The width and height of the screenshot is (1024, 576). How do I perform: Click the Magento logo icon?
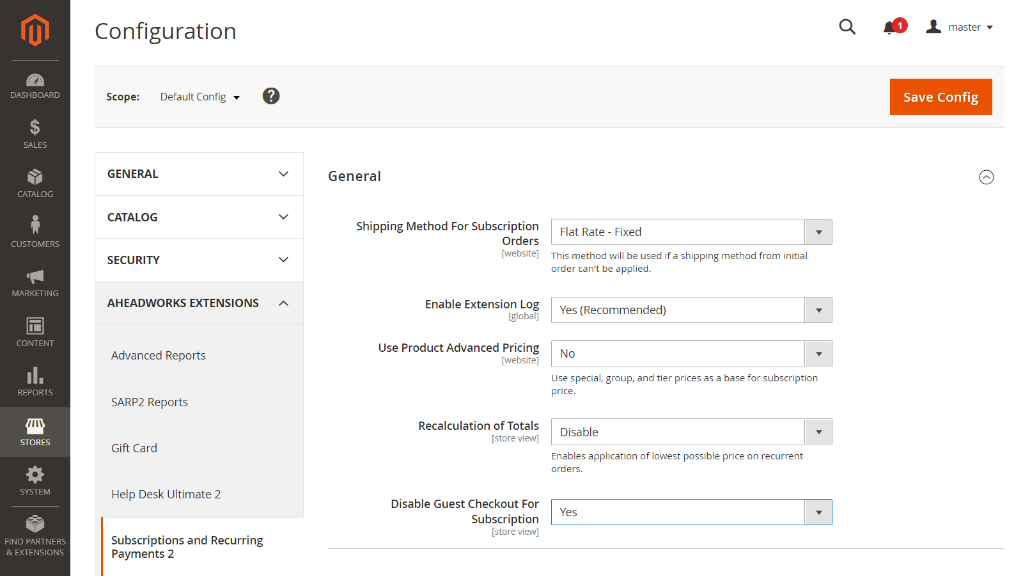click(35, 30)
